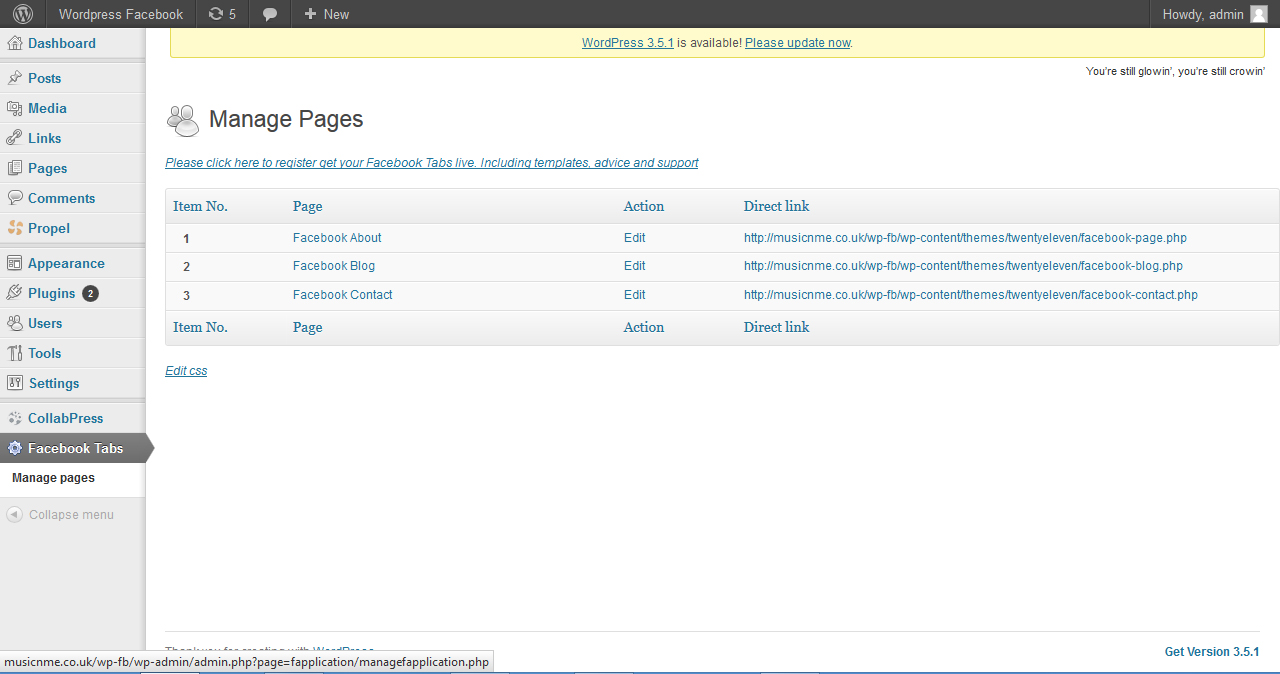Click the CollabPress icon in sidebar
The image size is (1280, 674).
pyautogui.click(x=15, y=418)
